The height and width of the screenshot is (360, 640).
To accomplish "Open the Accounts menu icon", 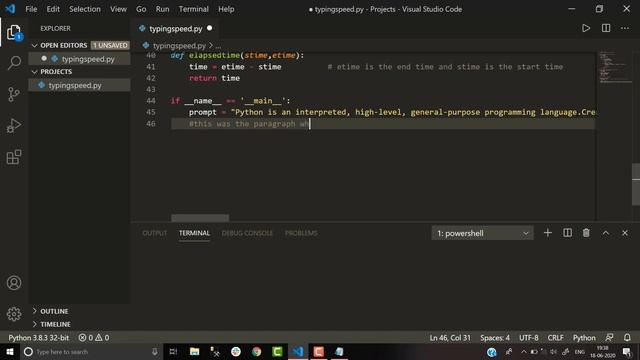I will click(14, 282).
